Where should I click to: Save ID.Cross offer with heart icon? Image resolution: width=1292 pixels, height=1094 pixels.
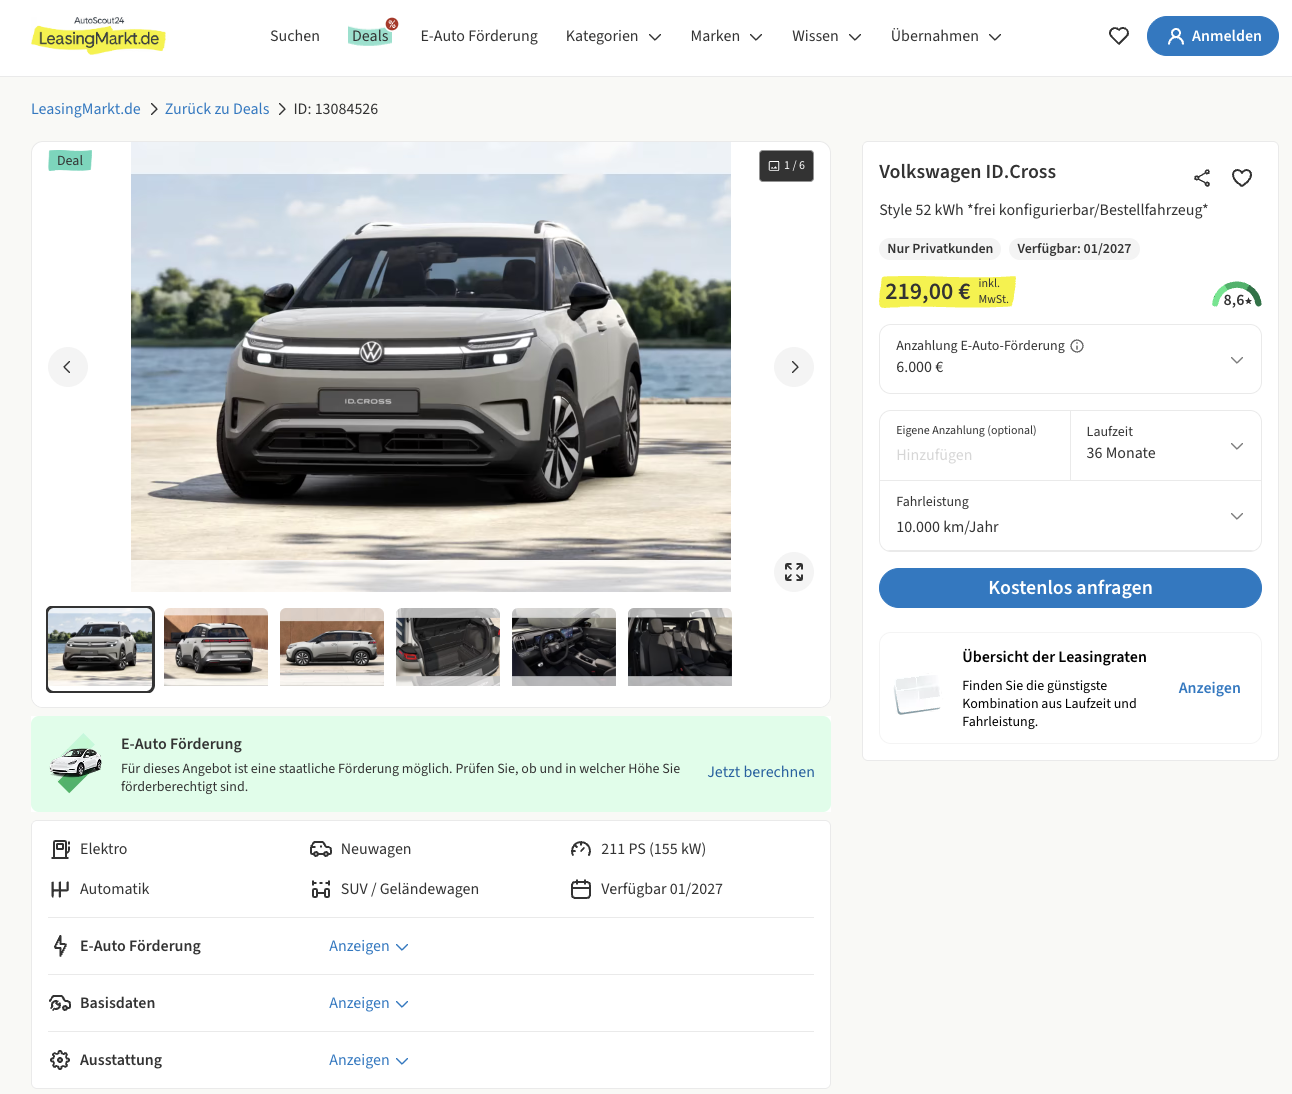click(x=1242, y=178)
